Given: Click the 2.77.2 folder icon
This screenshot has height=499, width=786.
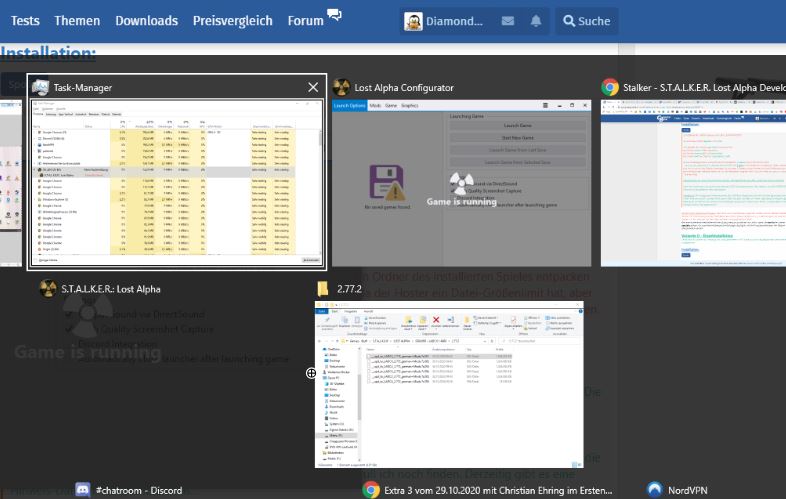Looking at the screenshot, I should tap(323, 289).
